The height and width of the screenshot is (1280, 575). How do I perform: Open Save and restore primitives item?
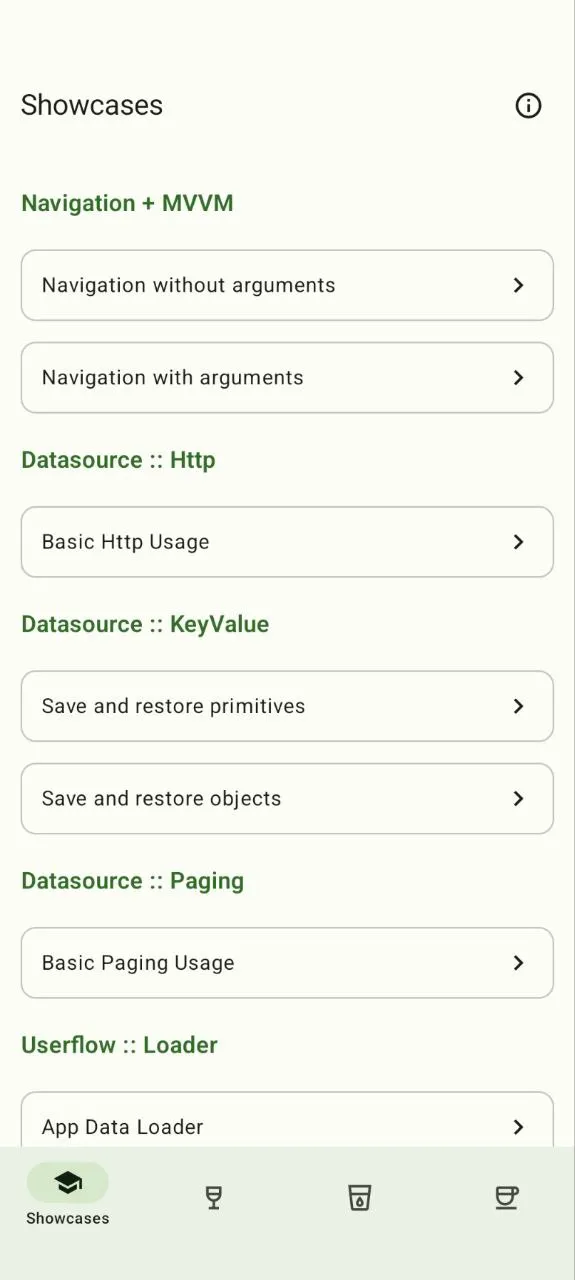(287, 706)
